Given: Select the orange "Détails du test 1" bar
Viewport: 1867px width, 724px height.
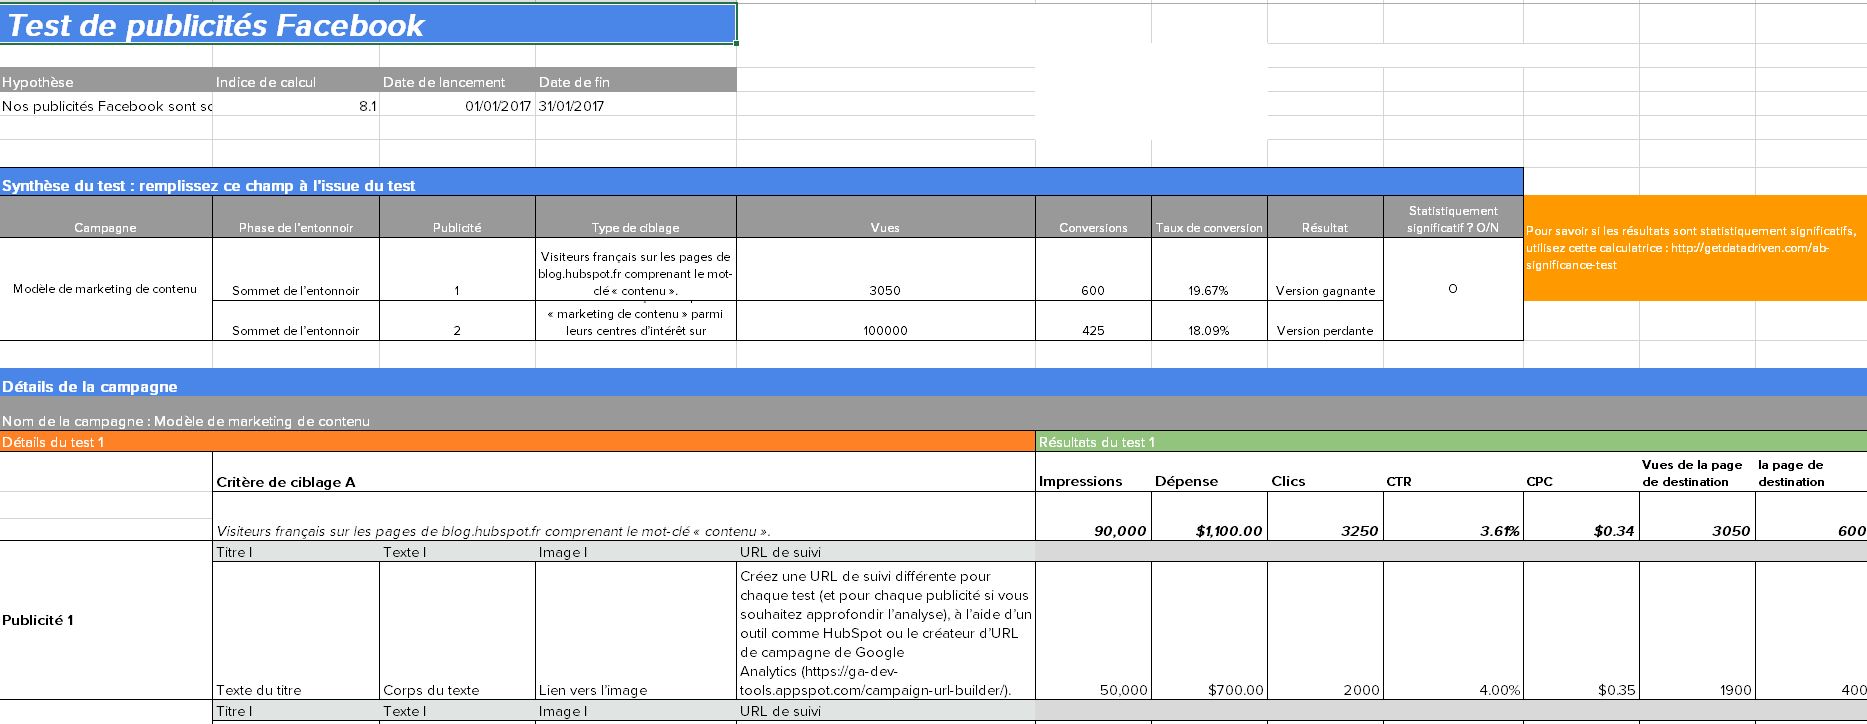Looking at the screenshot, I should [517, 442].
